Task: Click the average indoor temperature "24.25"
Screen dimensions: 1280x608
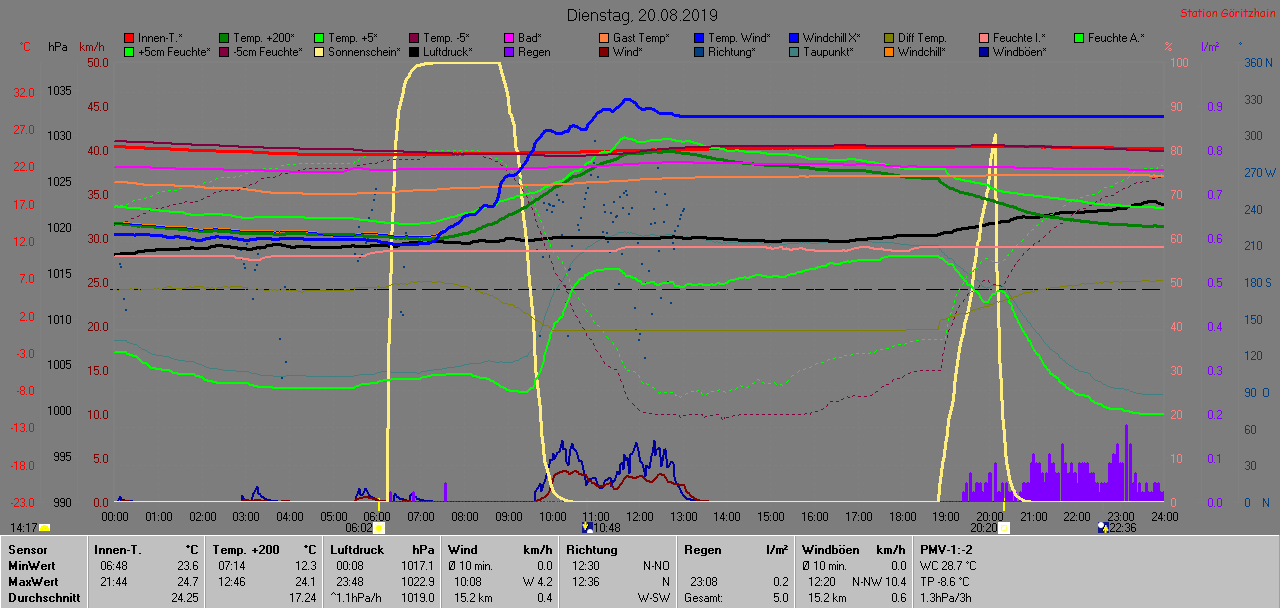Action: point(185,598)
